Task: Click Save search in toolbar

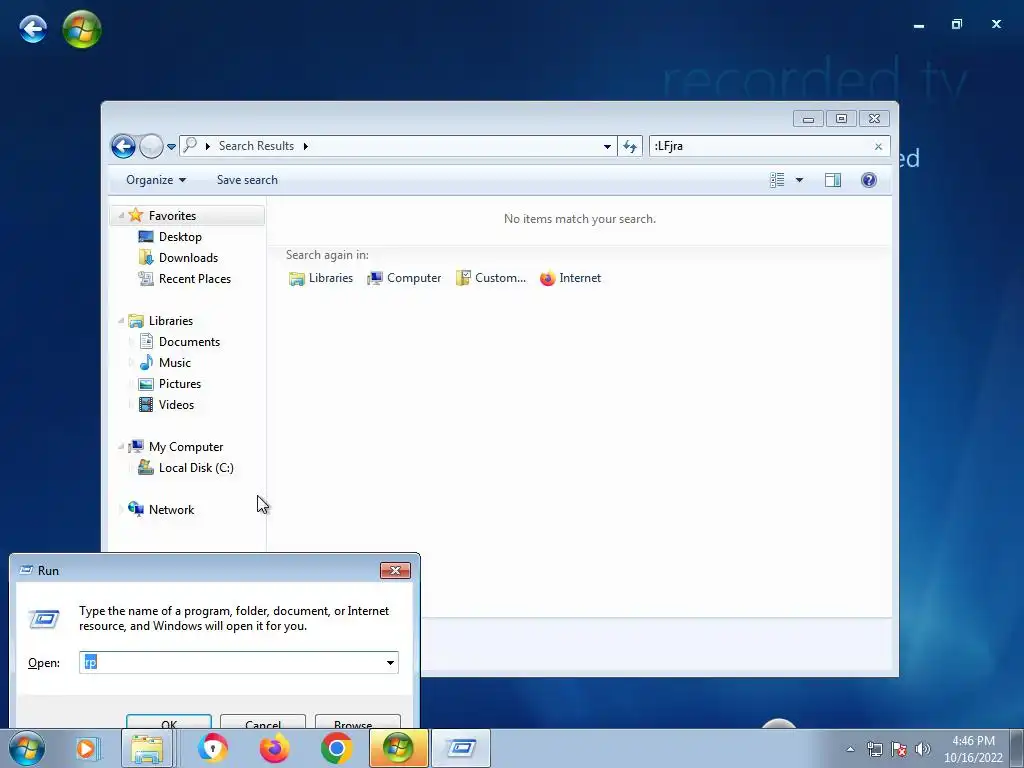Action: click(247, 180)
